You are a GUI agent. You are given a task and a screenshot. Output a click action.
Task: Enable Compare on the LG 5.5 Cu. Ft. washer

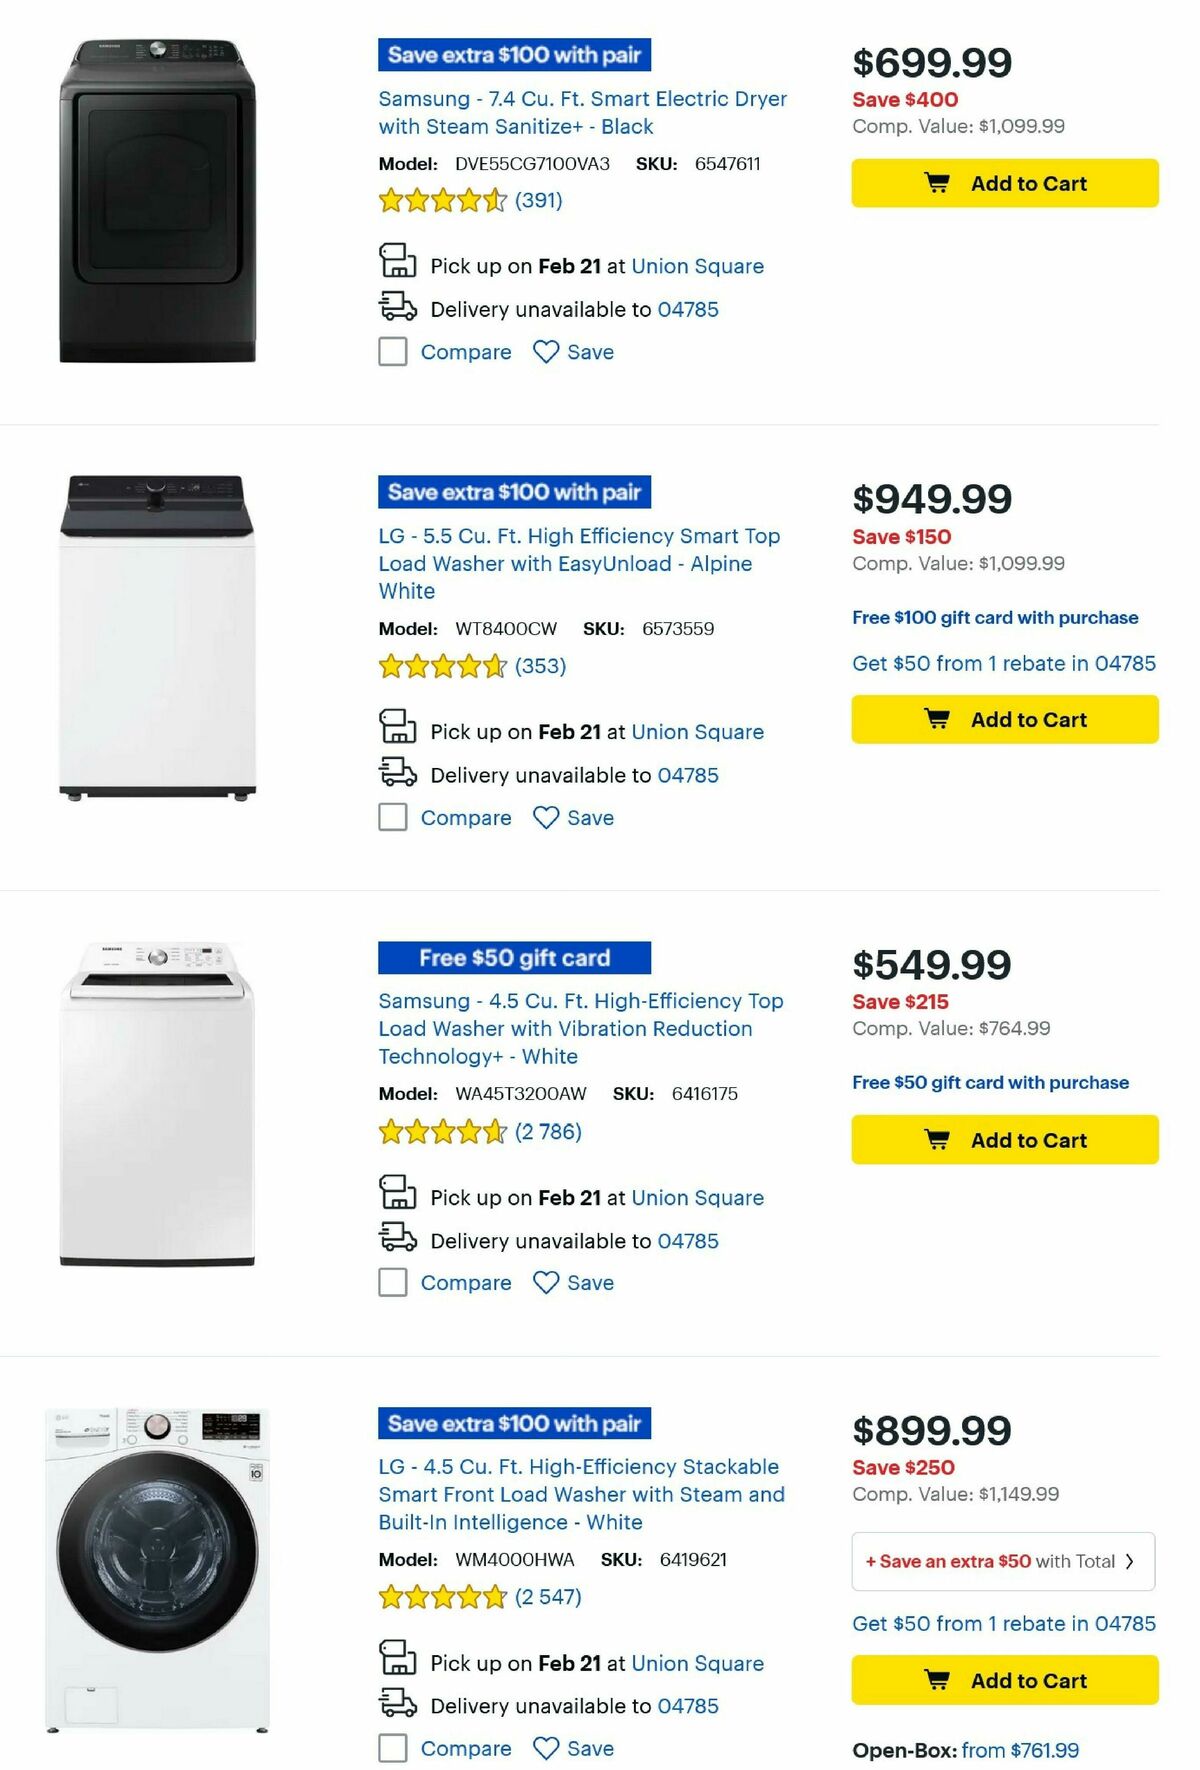click(x=392, y=817)
